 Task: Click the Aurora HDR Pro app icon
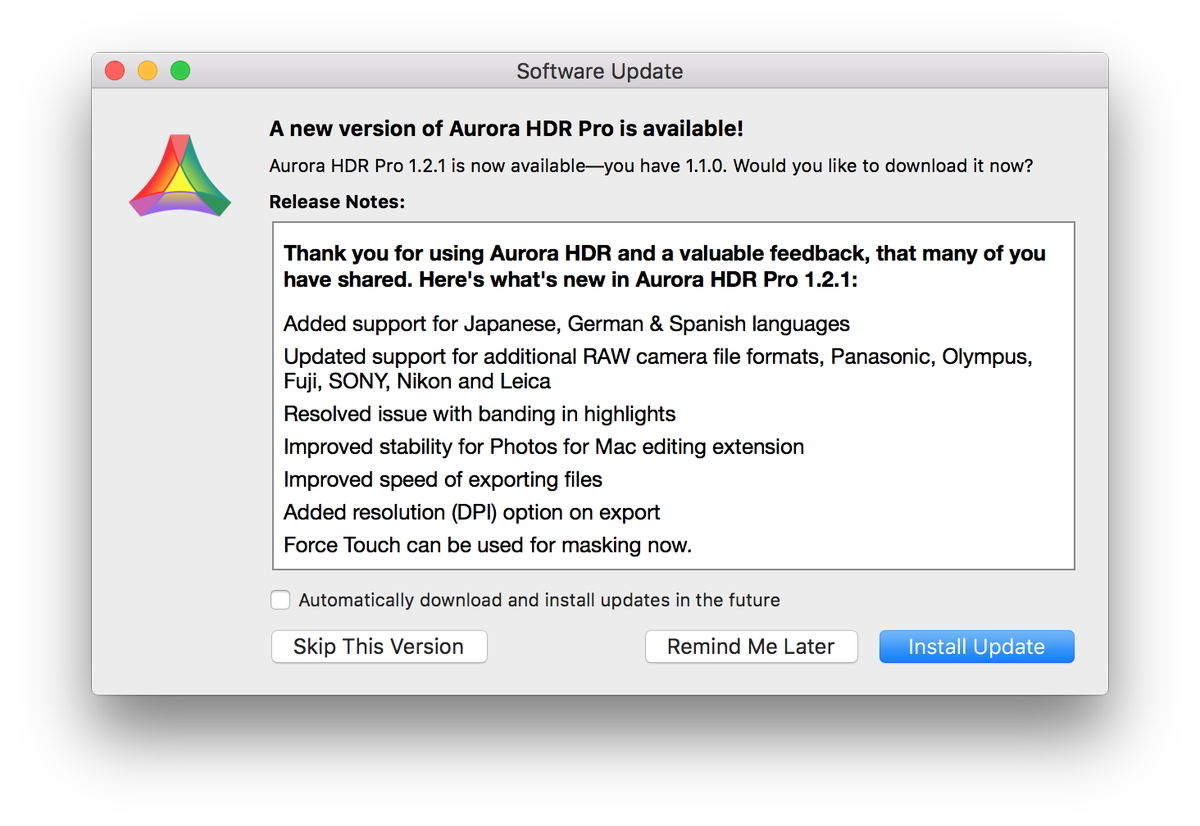(180, 174)
